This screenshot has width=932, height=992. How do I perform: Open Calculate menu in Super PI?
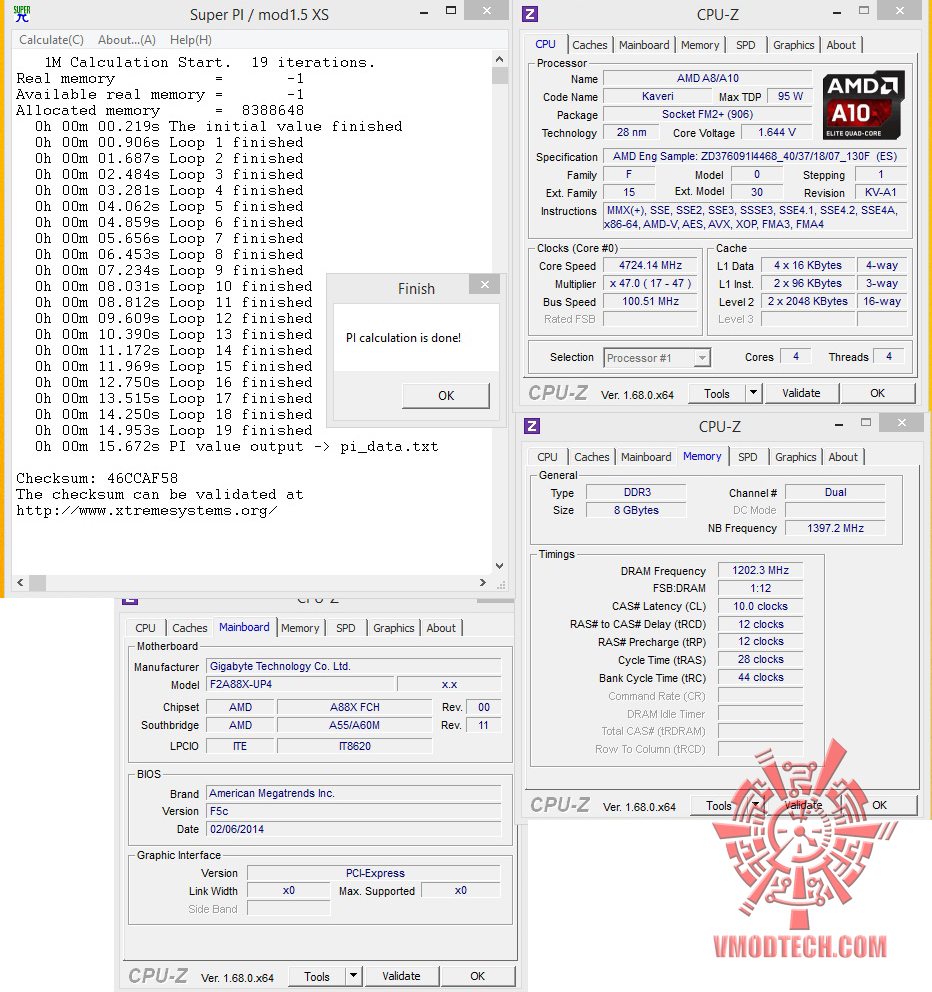pyautogui.click(x=51, y=40)
